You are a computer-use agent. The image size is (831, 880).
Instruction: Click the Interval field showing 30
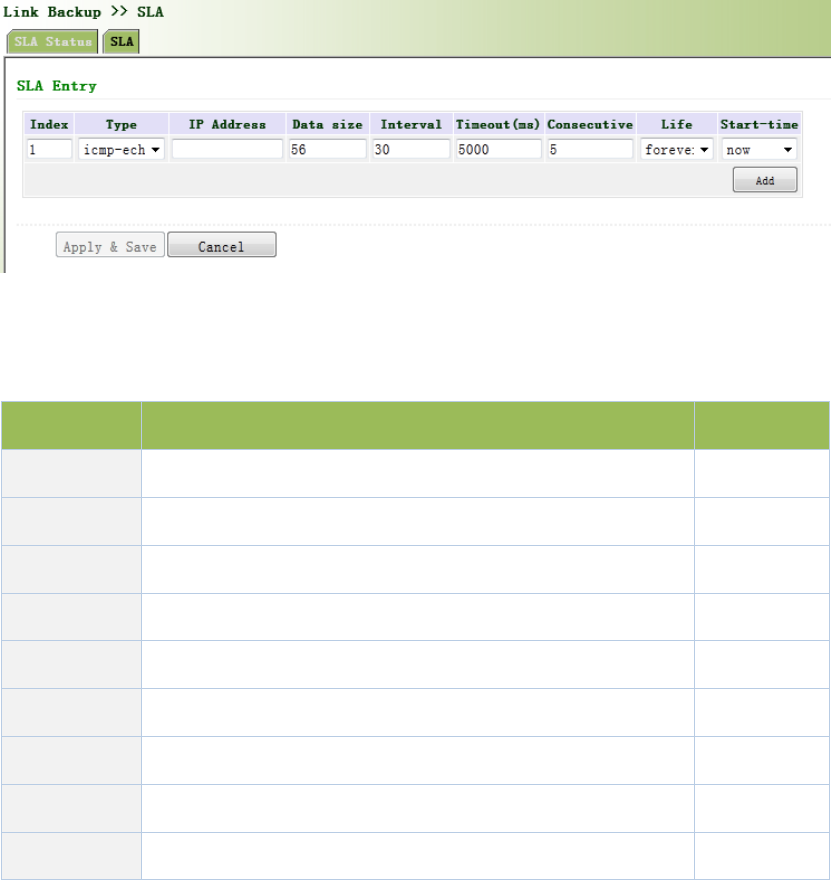411,150
